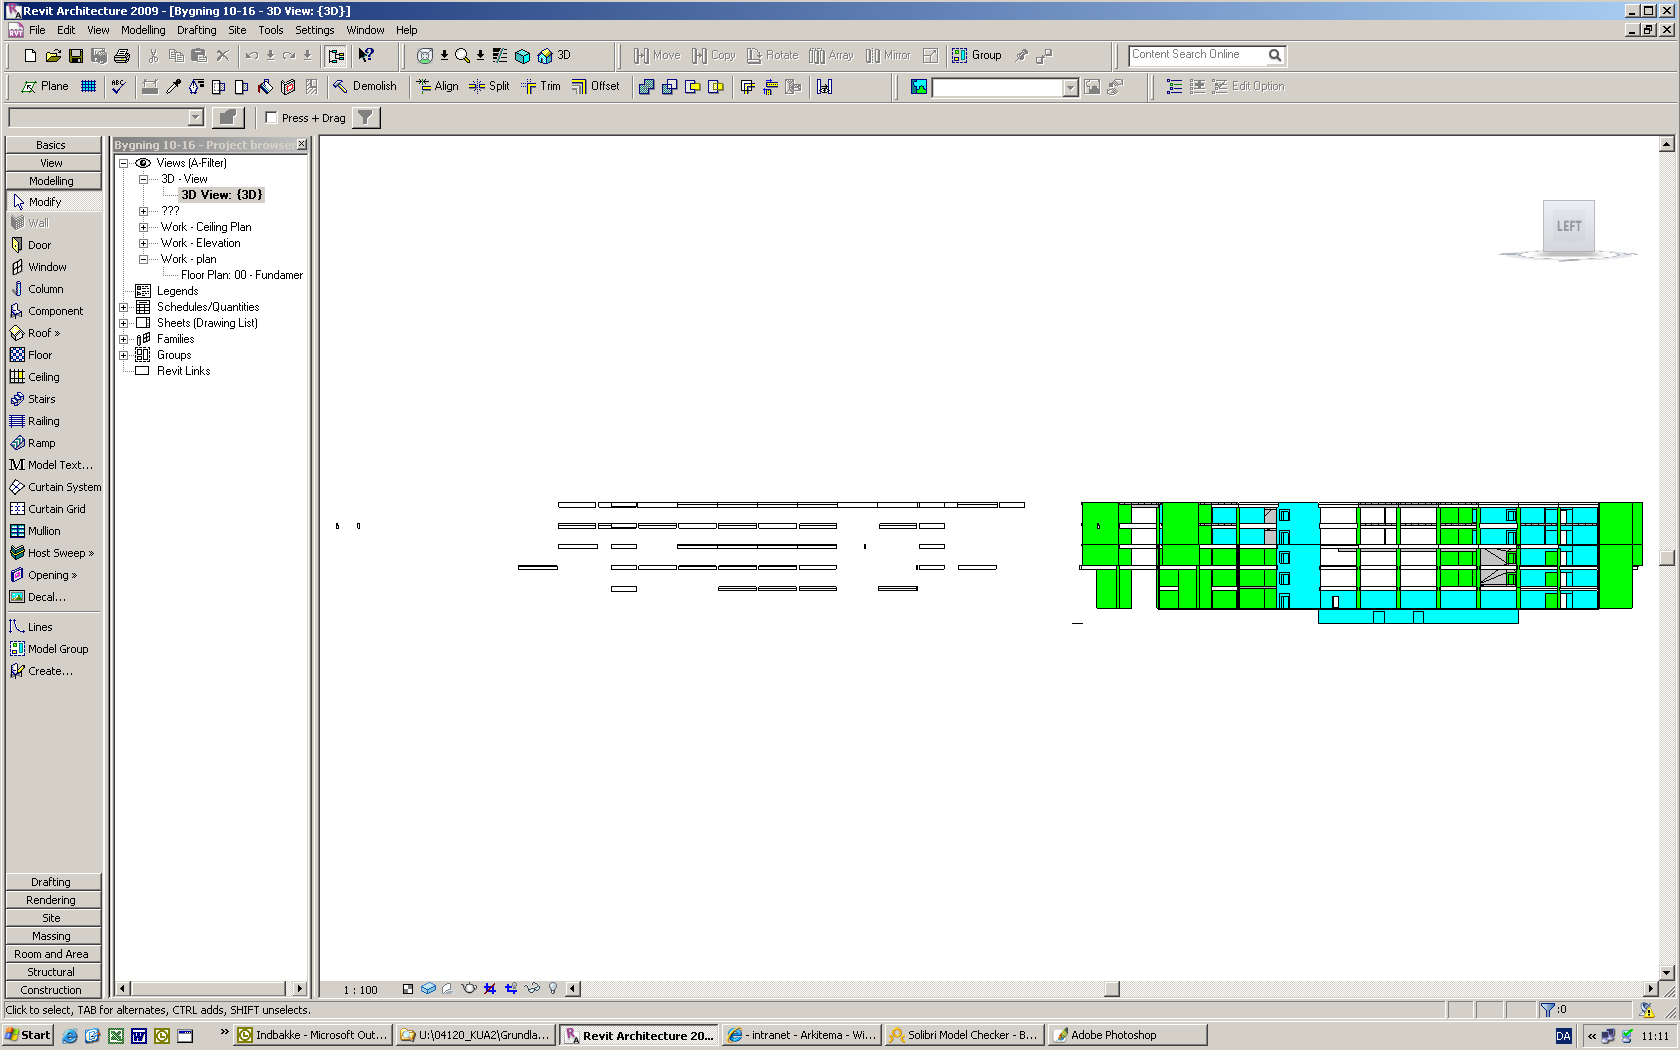This screenshot has height=1050, width=1680.
Task: Select Floor Plan: 00 Fundament in project browser
Action: (x=240, y=274)
